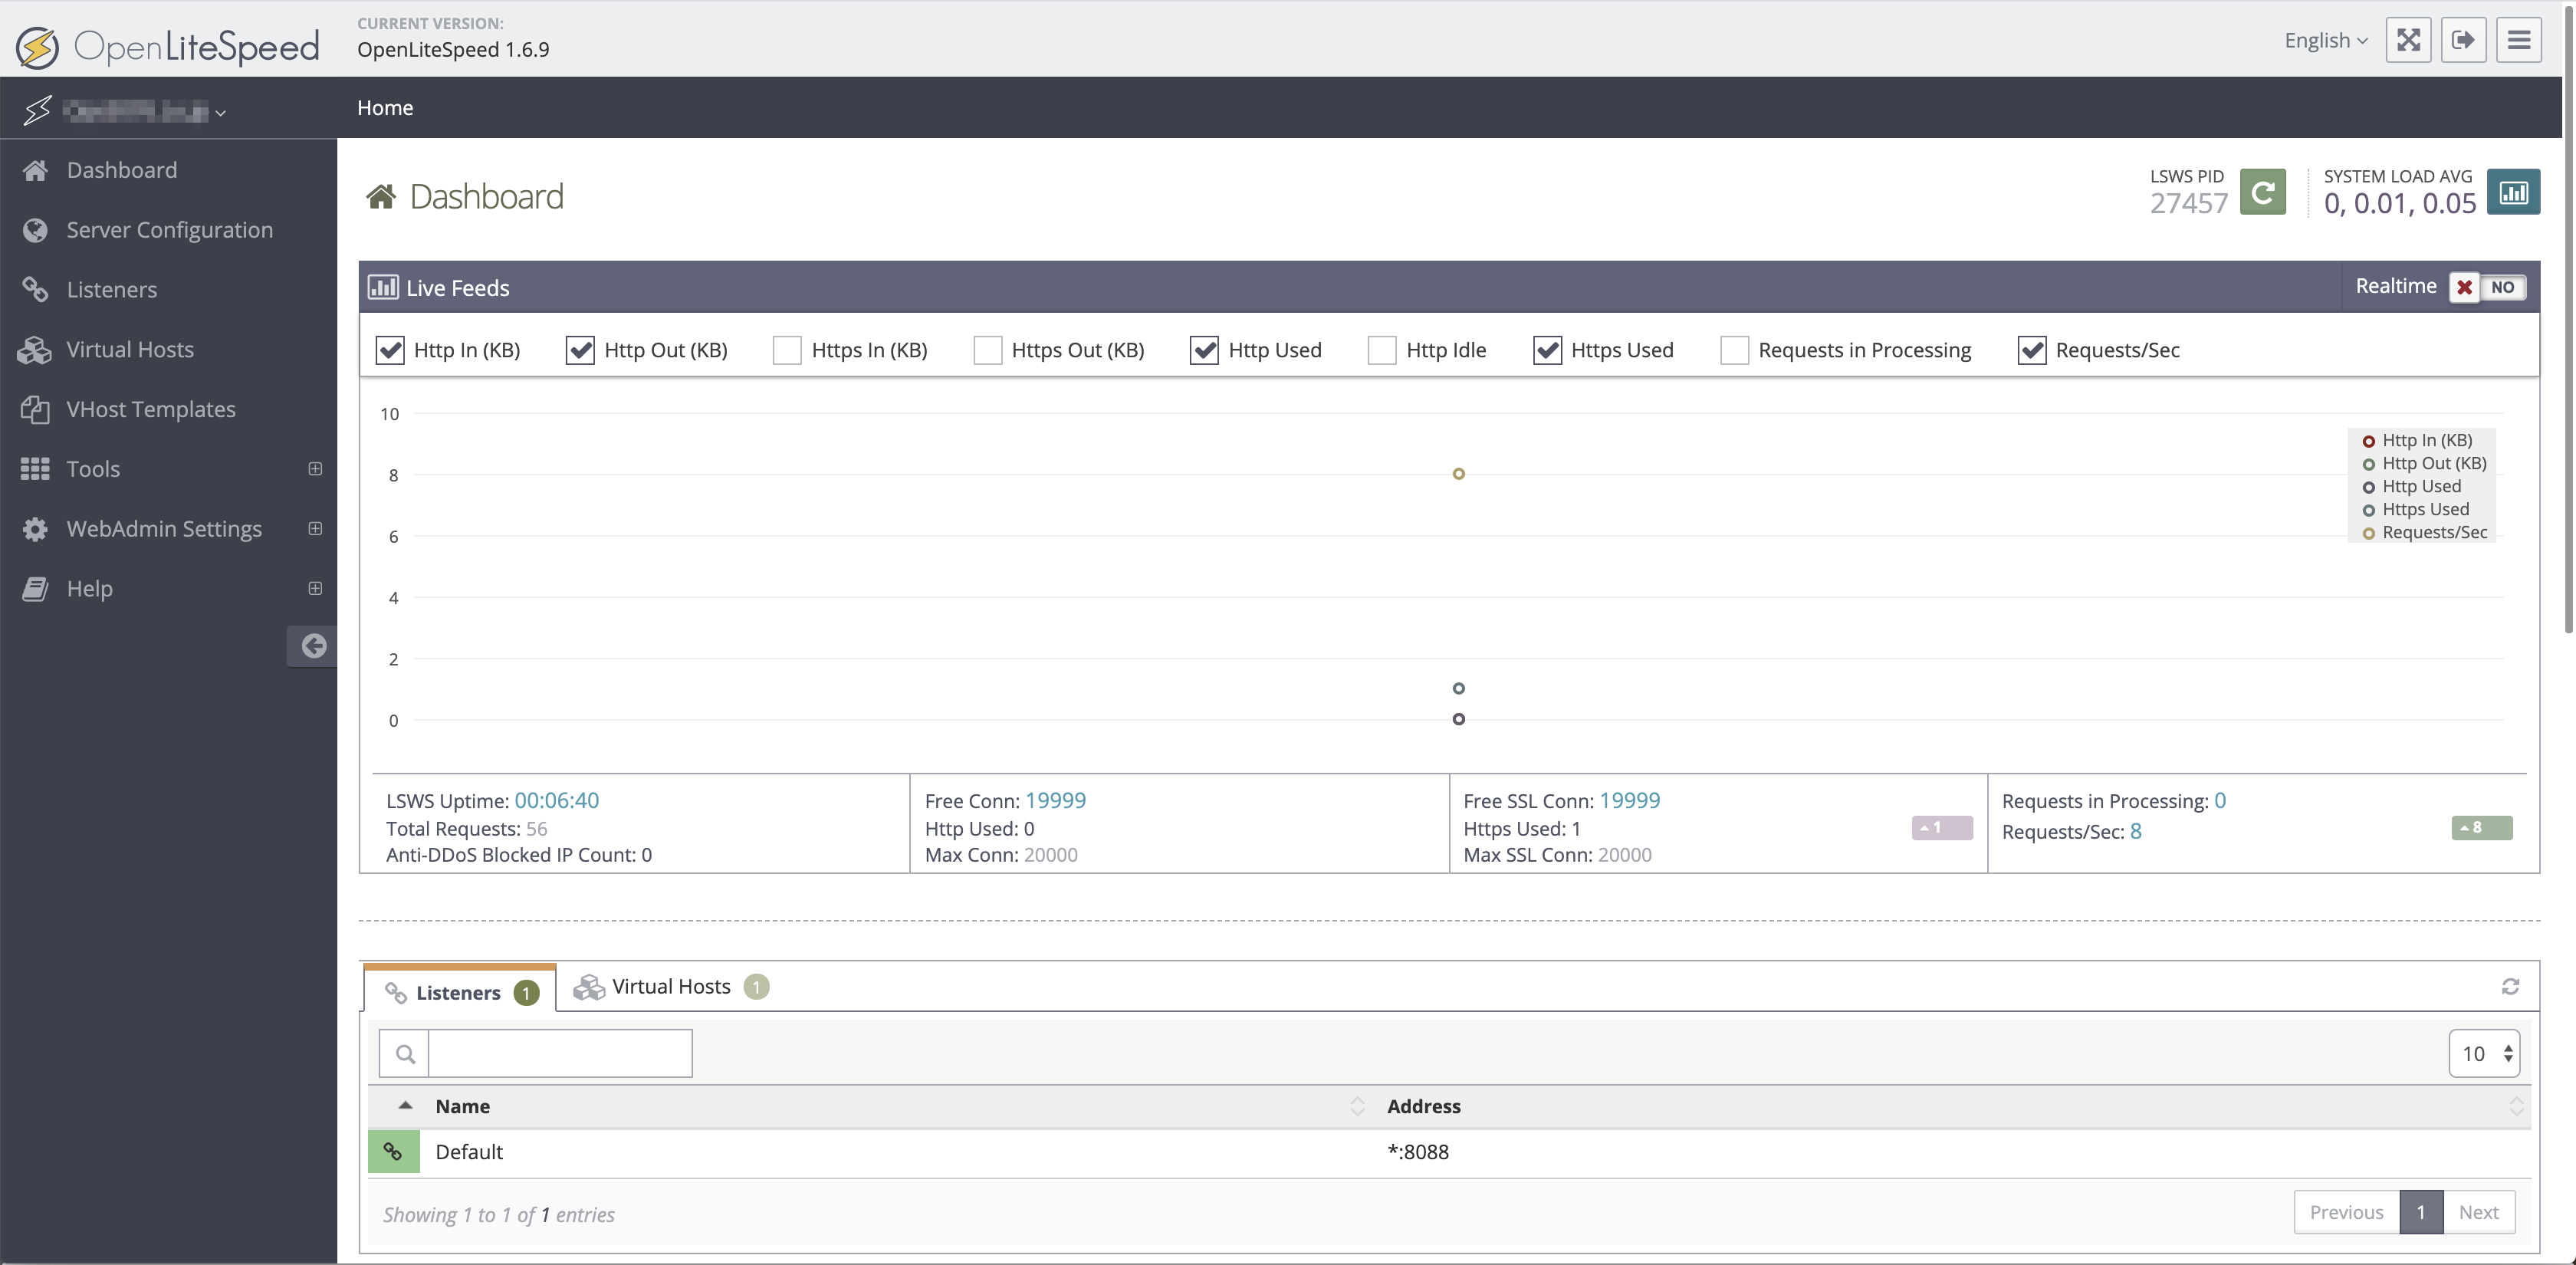Toggle fullscreen mode from the header icon
Screen dimensions: 2576x1265
coord(2409,40)
